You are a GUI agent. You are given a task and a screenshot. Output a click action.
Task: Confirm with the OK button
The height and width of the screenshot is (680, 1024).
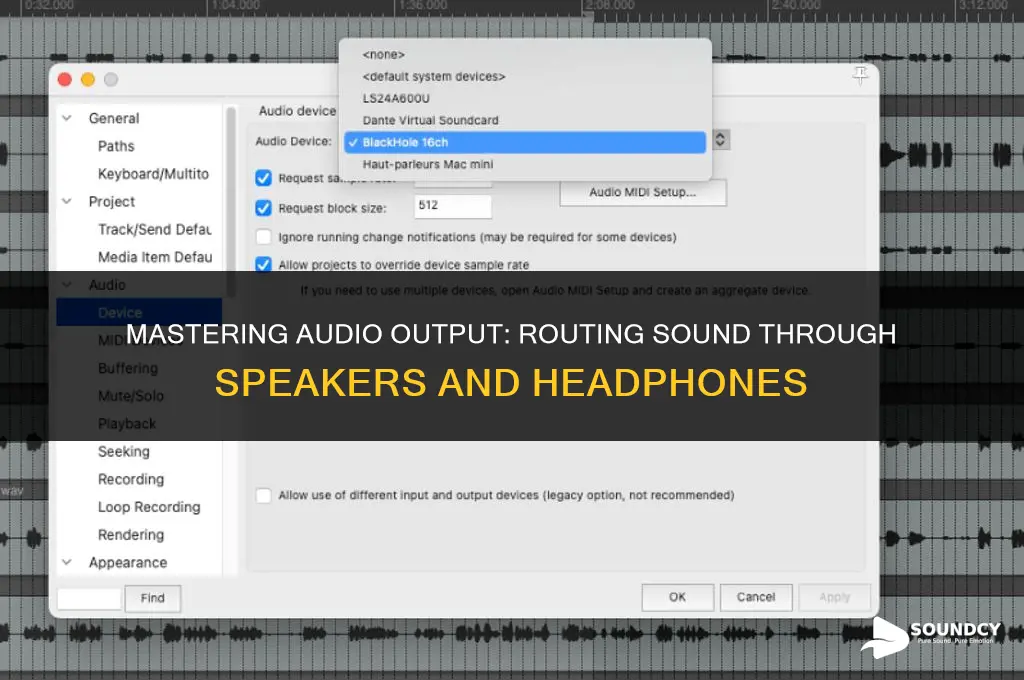click(x=677, y=597)
